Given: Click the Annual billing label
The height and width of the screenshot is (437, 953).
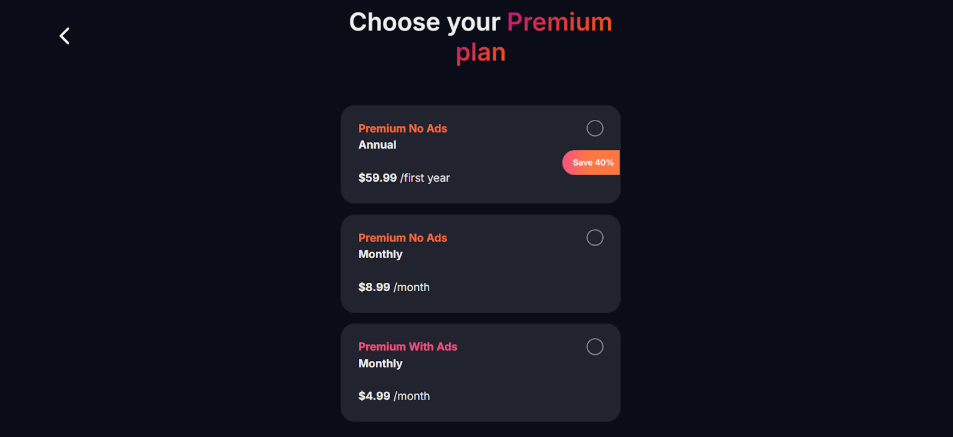Looking at the screenshot, I should pyautogui.click(x=377, y=145).
